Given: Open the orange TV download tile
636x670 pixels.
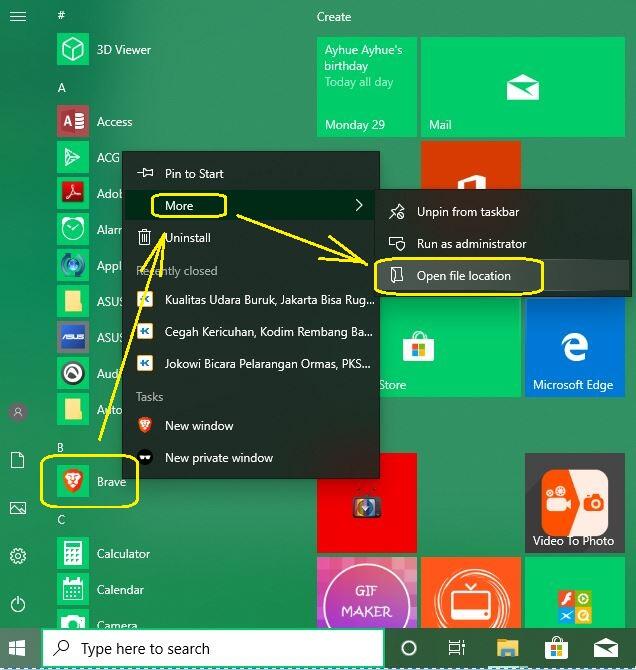Looking at the screenshot, I should click(471, 592).
